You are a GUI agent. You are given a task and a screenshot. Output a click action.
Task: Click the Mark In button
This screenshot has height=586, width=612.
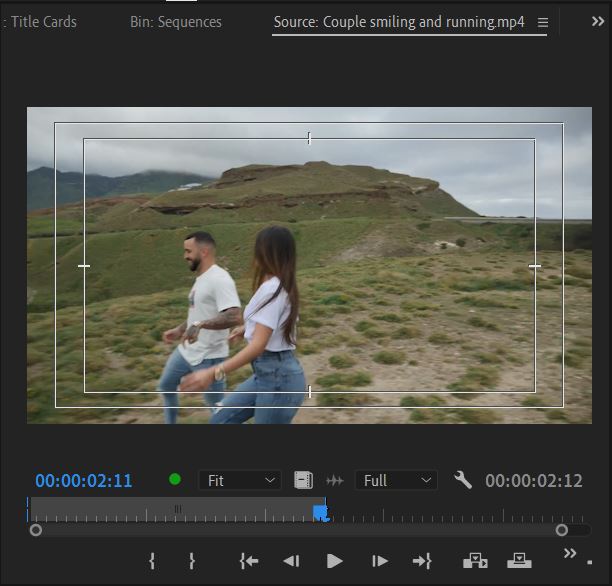click(x=152, y=561)
